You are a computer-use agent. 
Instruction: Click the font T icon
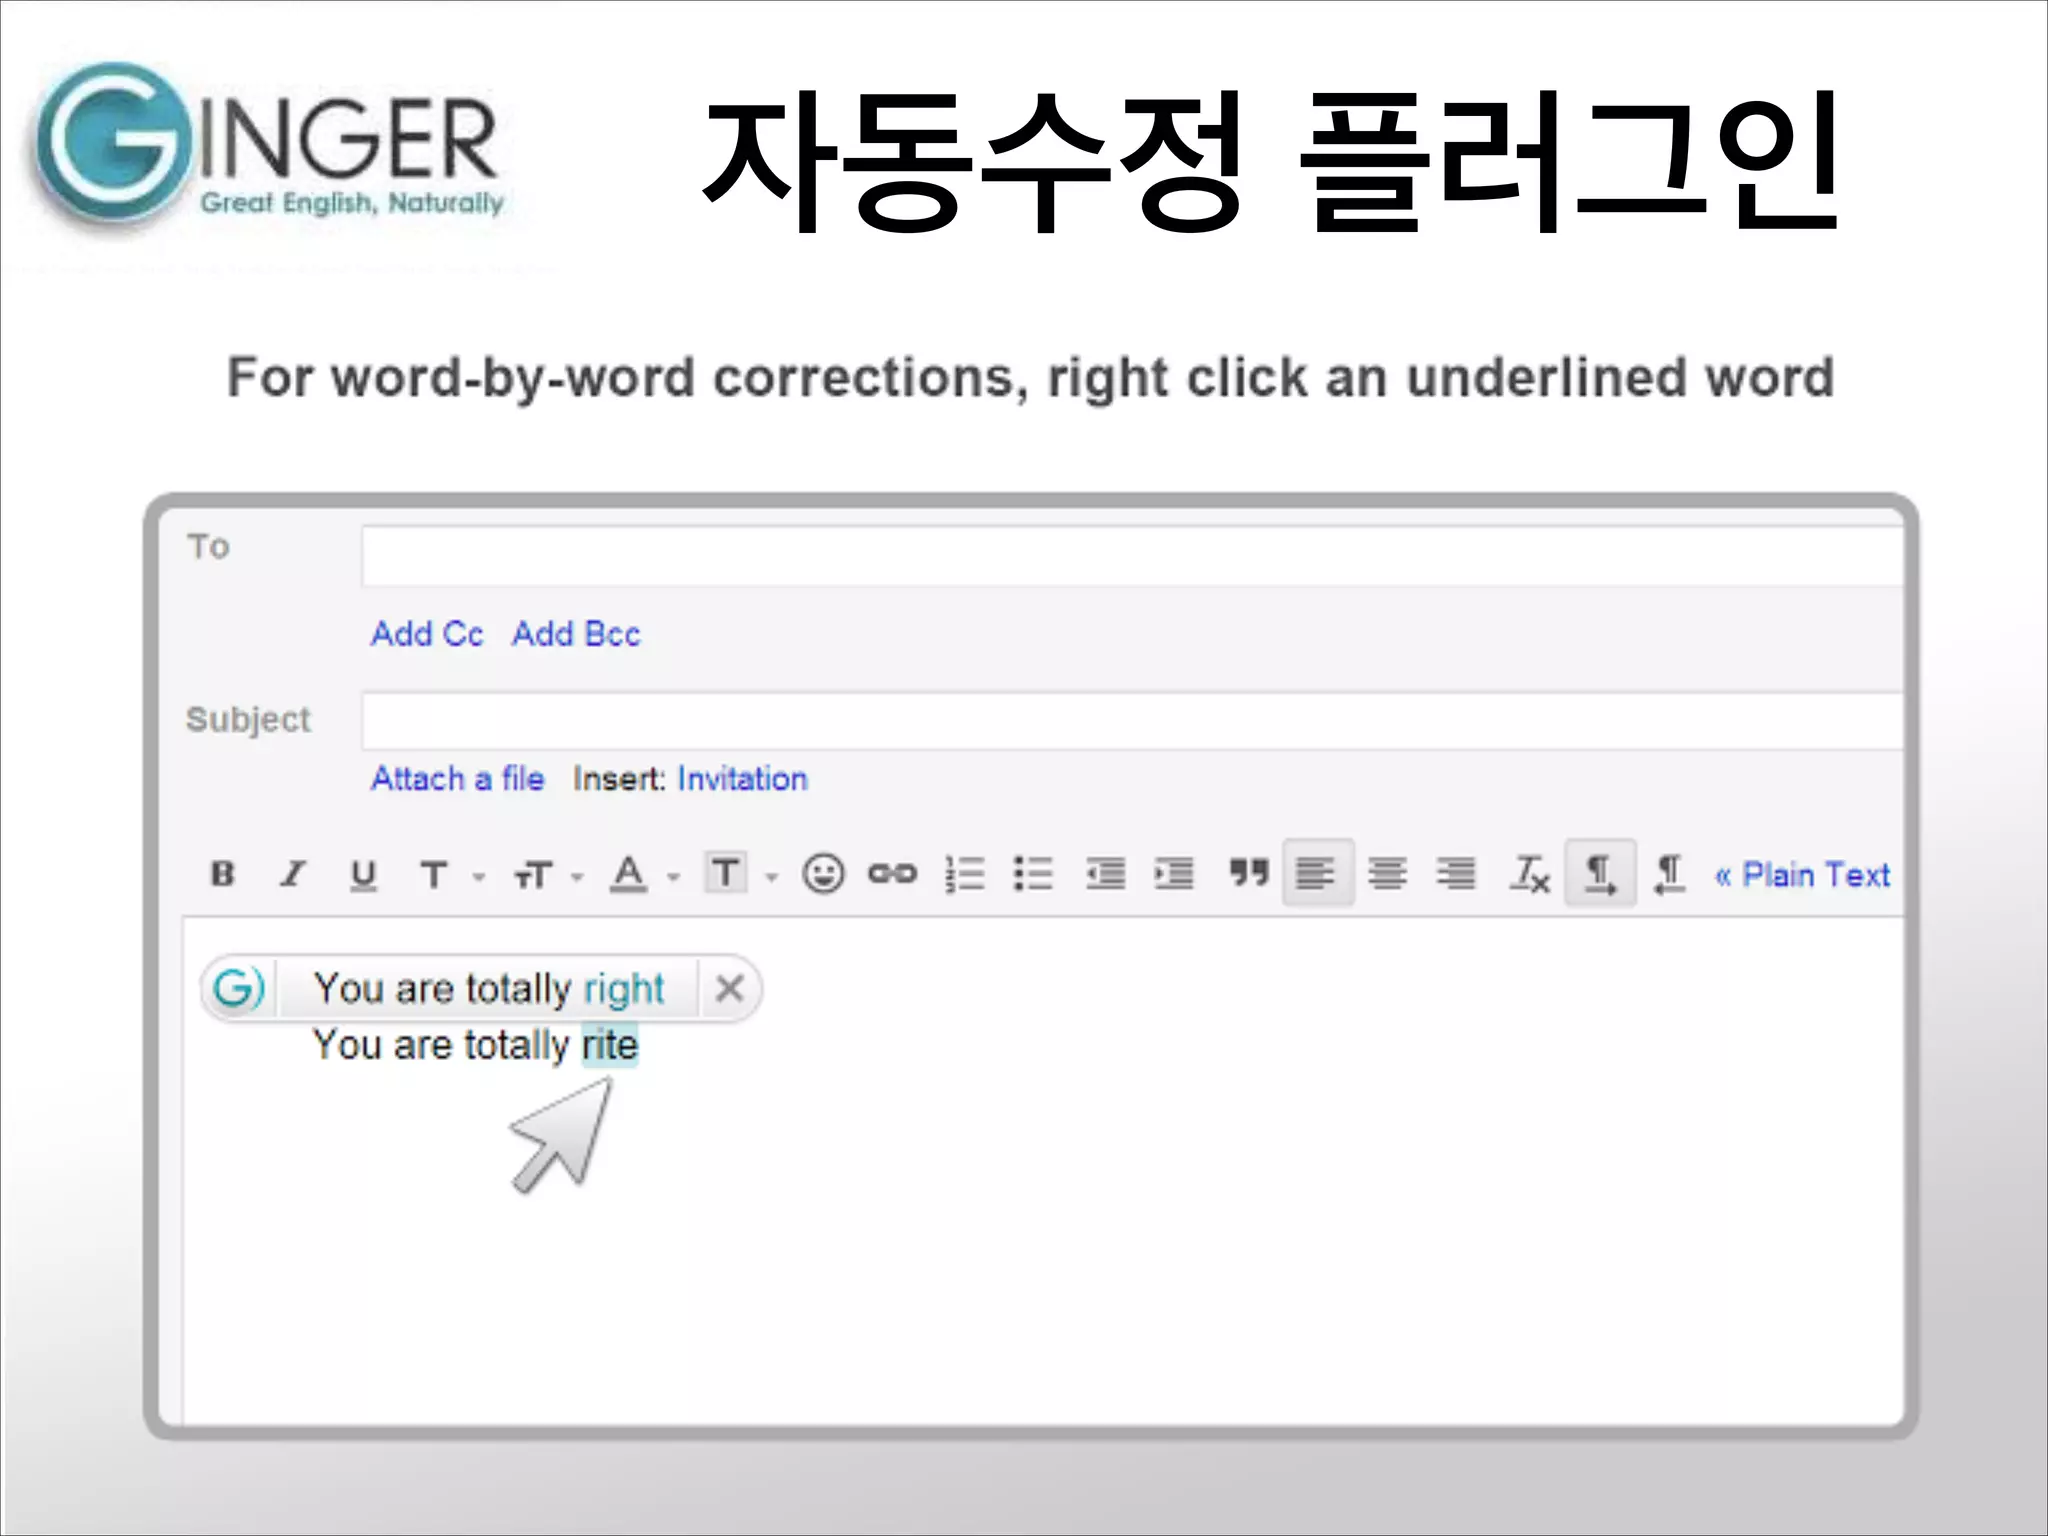pos(433,875)
